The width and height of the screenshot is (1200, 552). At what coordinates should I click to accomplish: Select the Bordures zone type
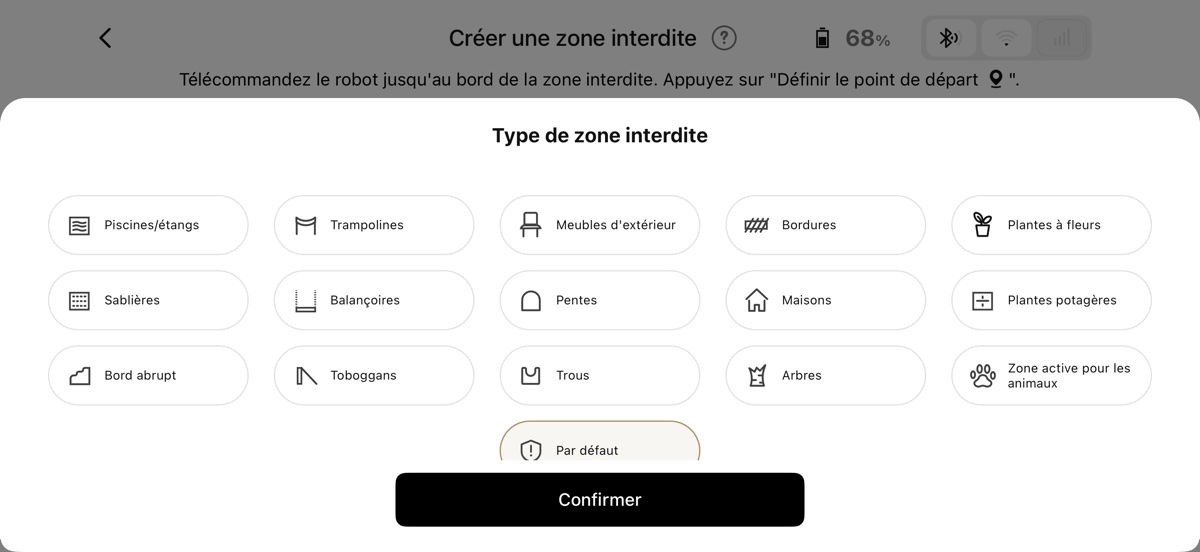[826, 225]
